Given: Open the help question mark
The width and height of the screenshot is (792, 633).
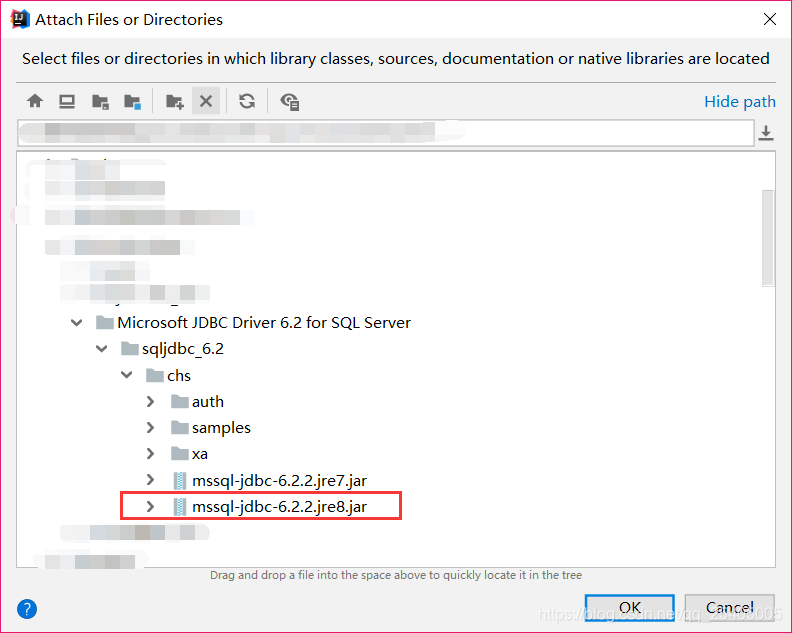Looking at the screenshot, I should point(27,609).
